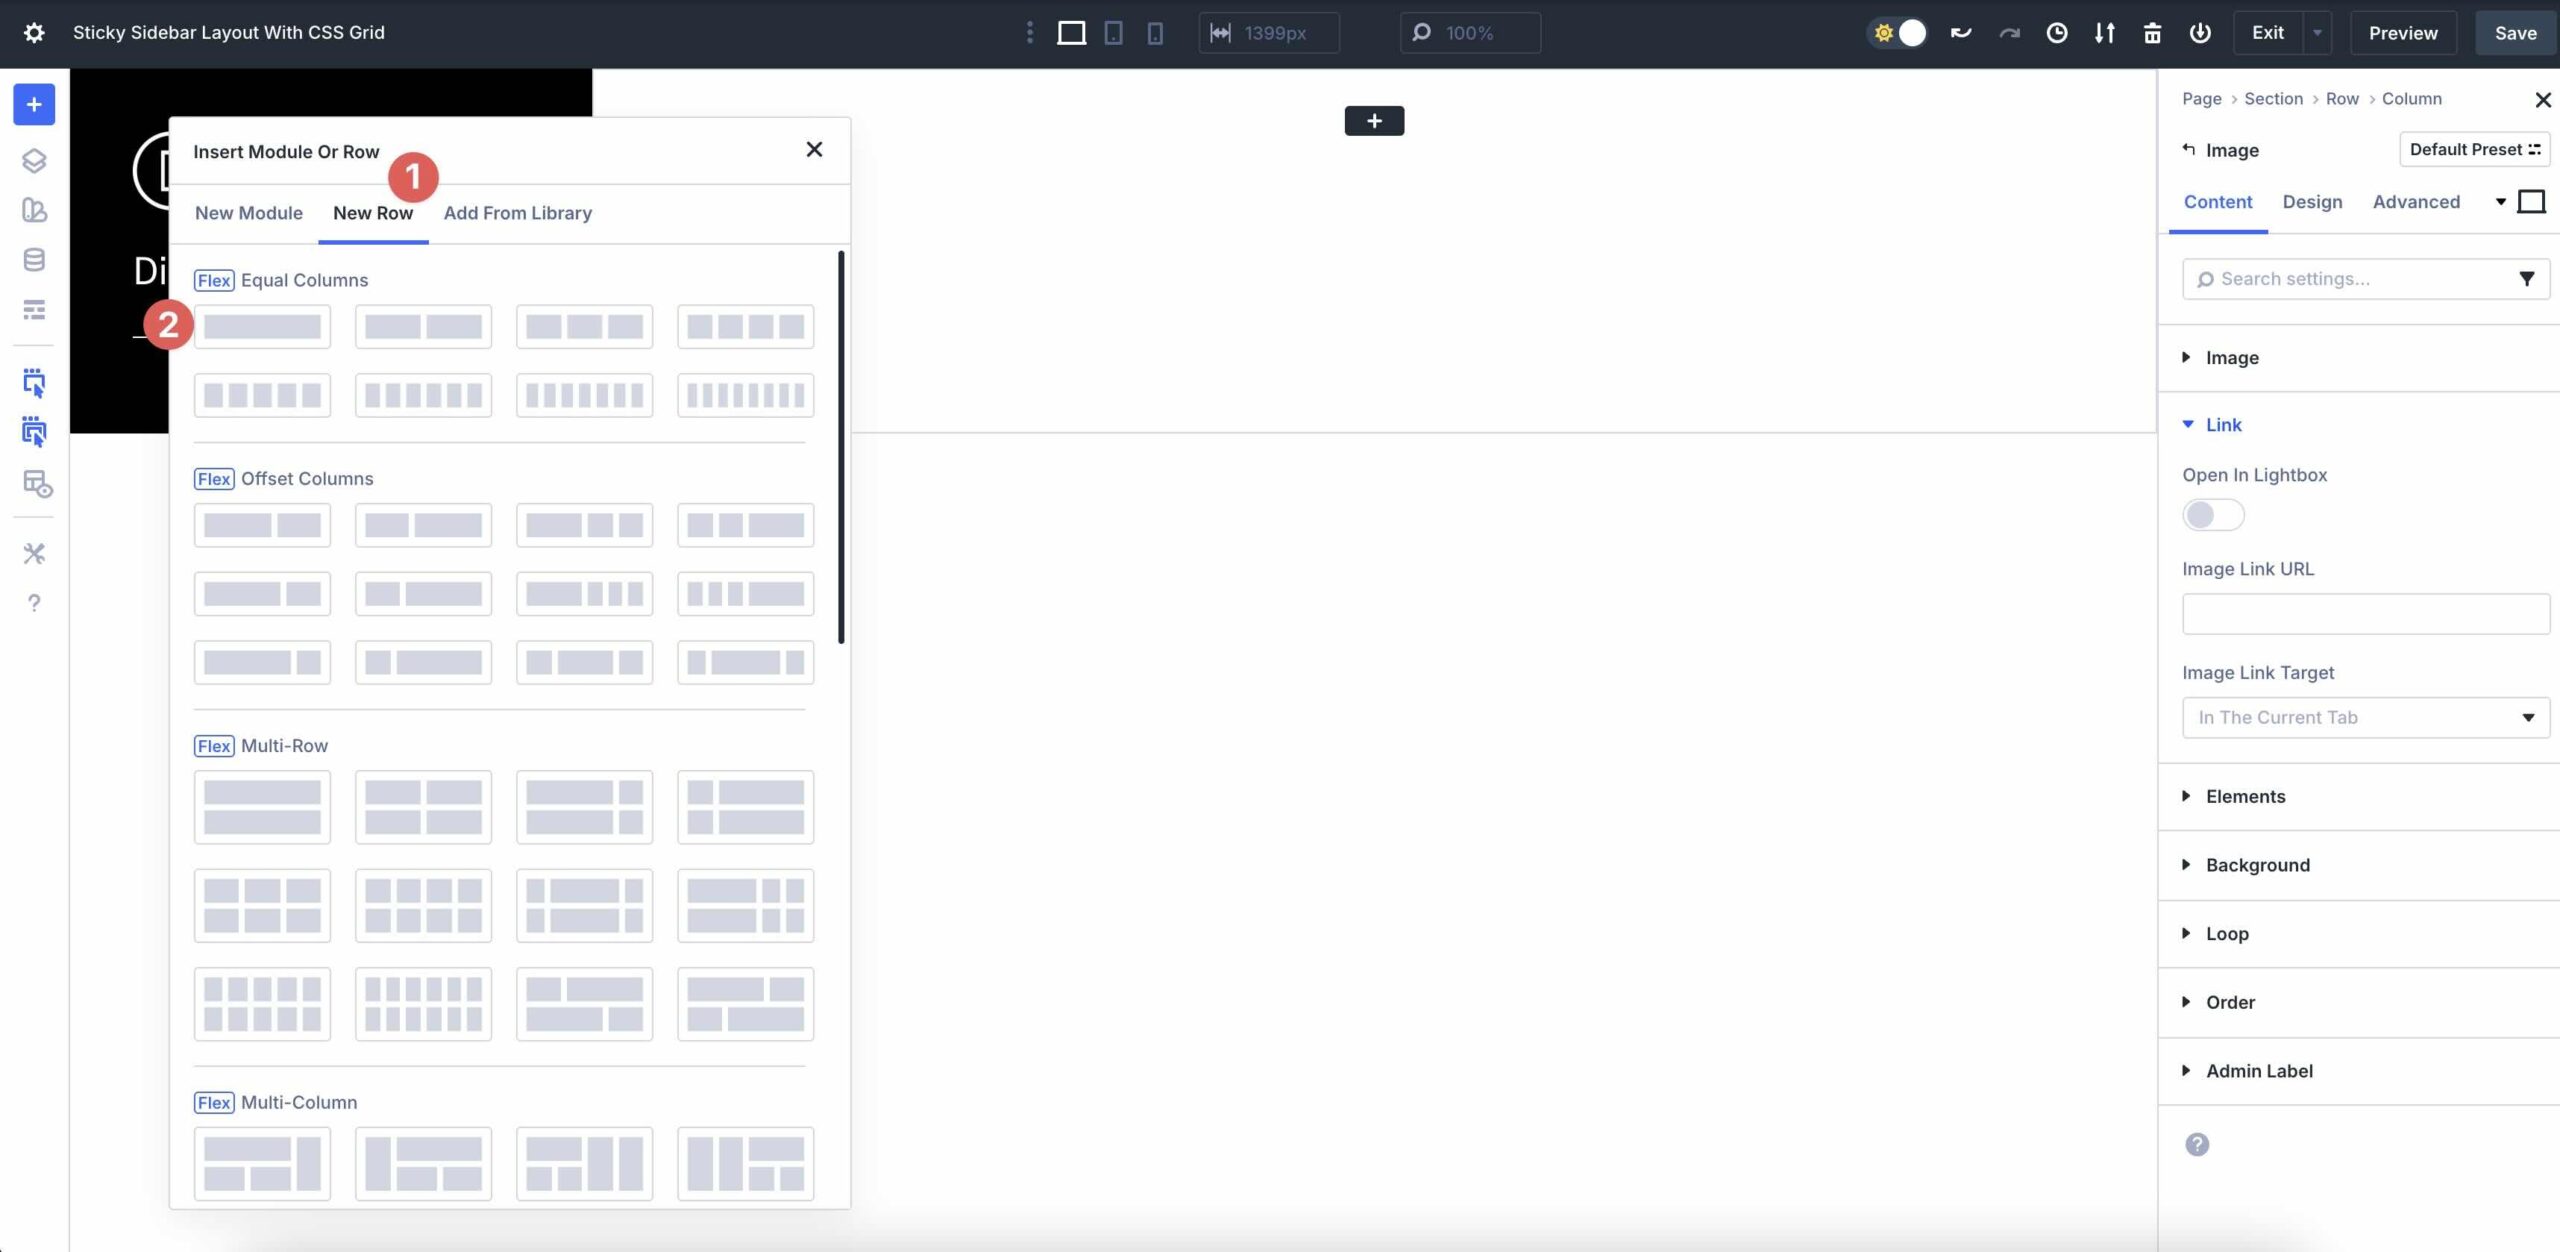Open the edit history panel
Image resolution: width=2560 pixels, height=1252 pixels.
(2056, 32)
